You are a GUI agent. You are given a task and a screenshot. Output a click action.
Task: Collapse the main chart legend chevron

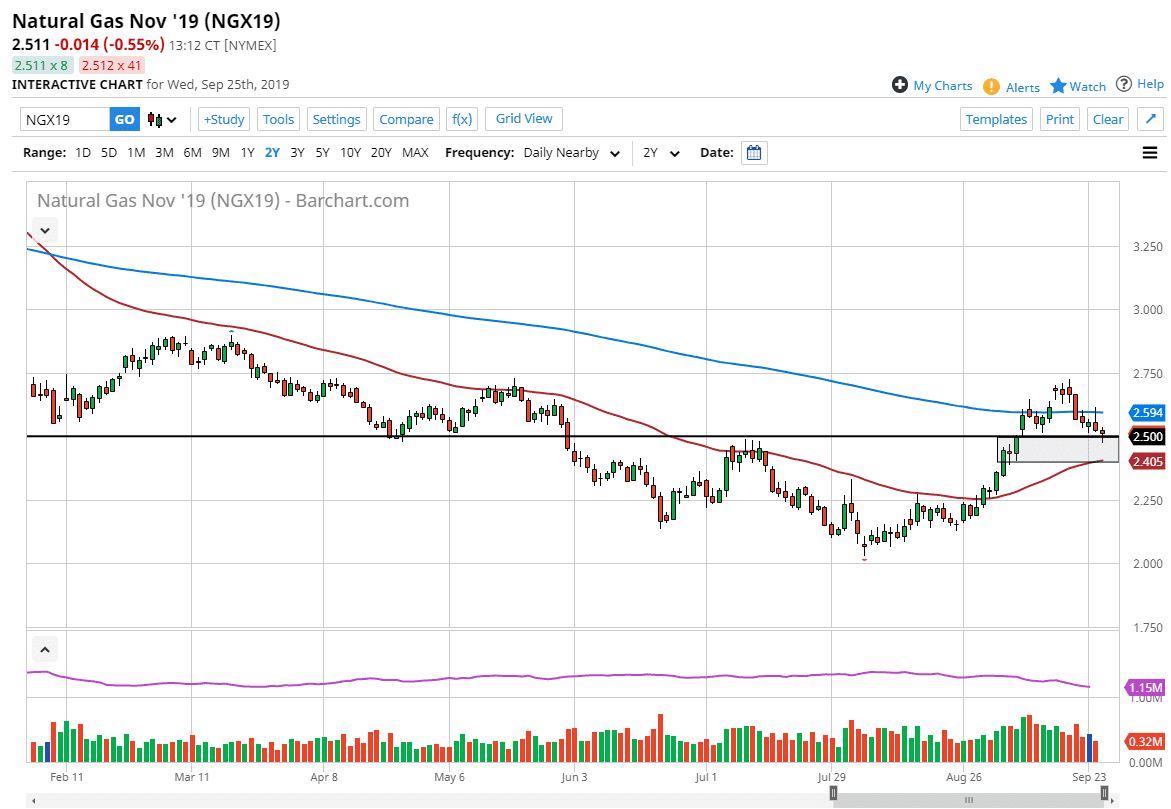[x=44, y=231]
